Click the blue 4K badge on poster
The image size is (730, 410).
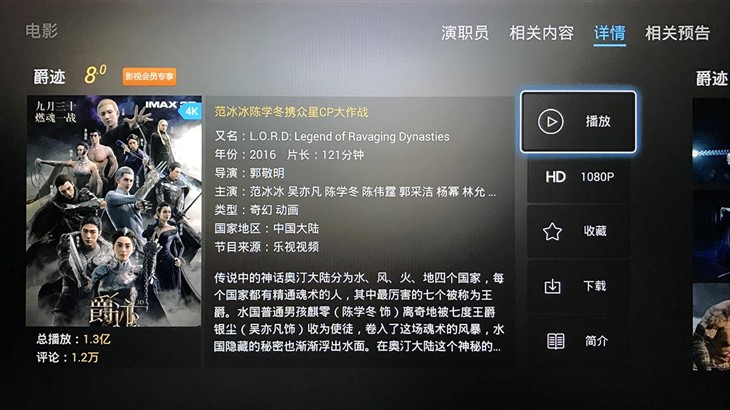(x=191, y=111)
